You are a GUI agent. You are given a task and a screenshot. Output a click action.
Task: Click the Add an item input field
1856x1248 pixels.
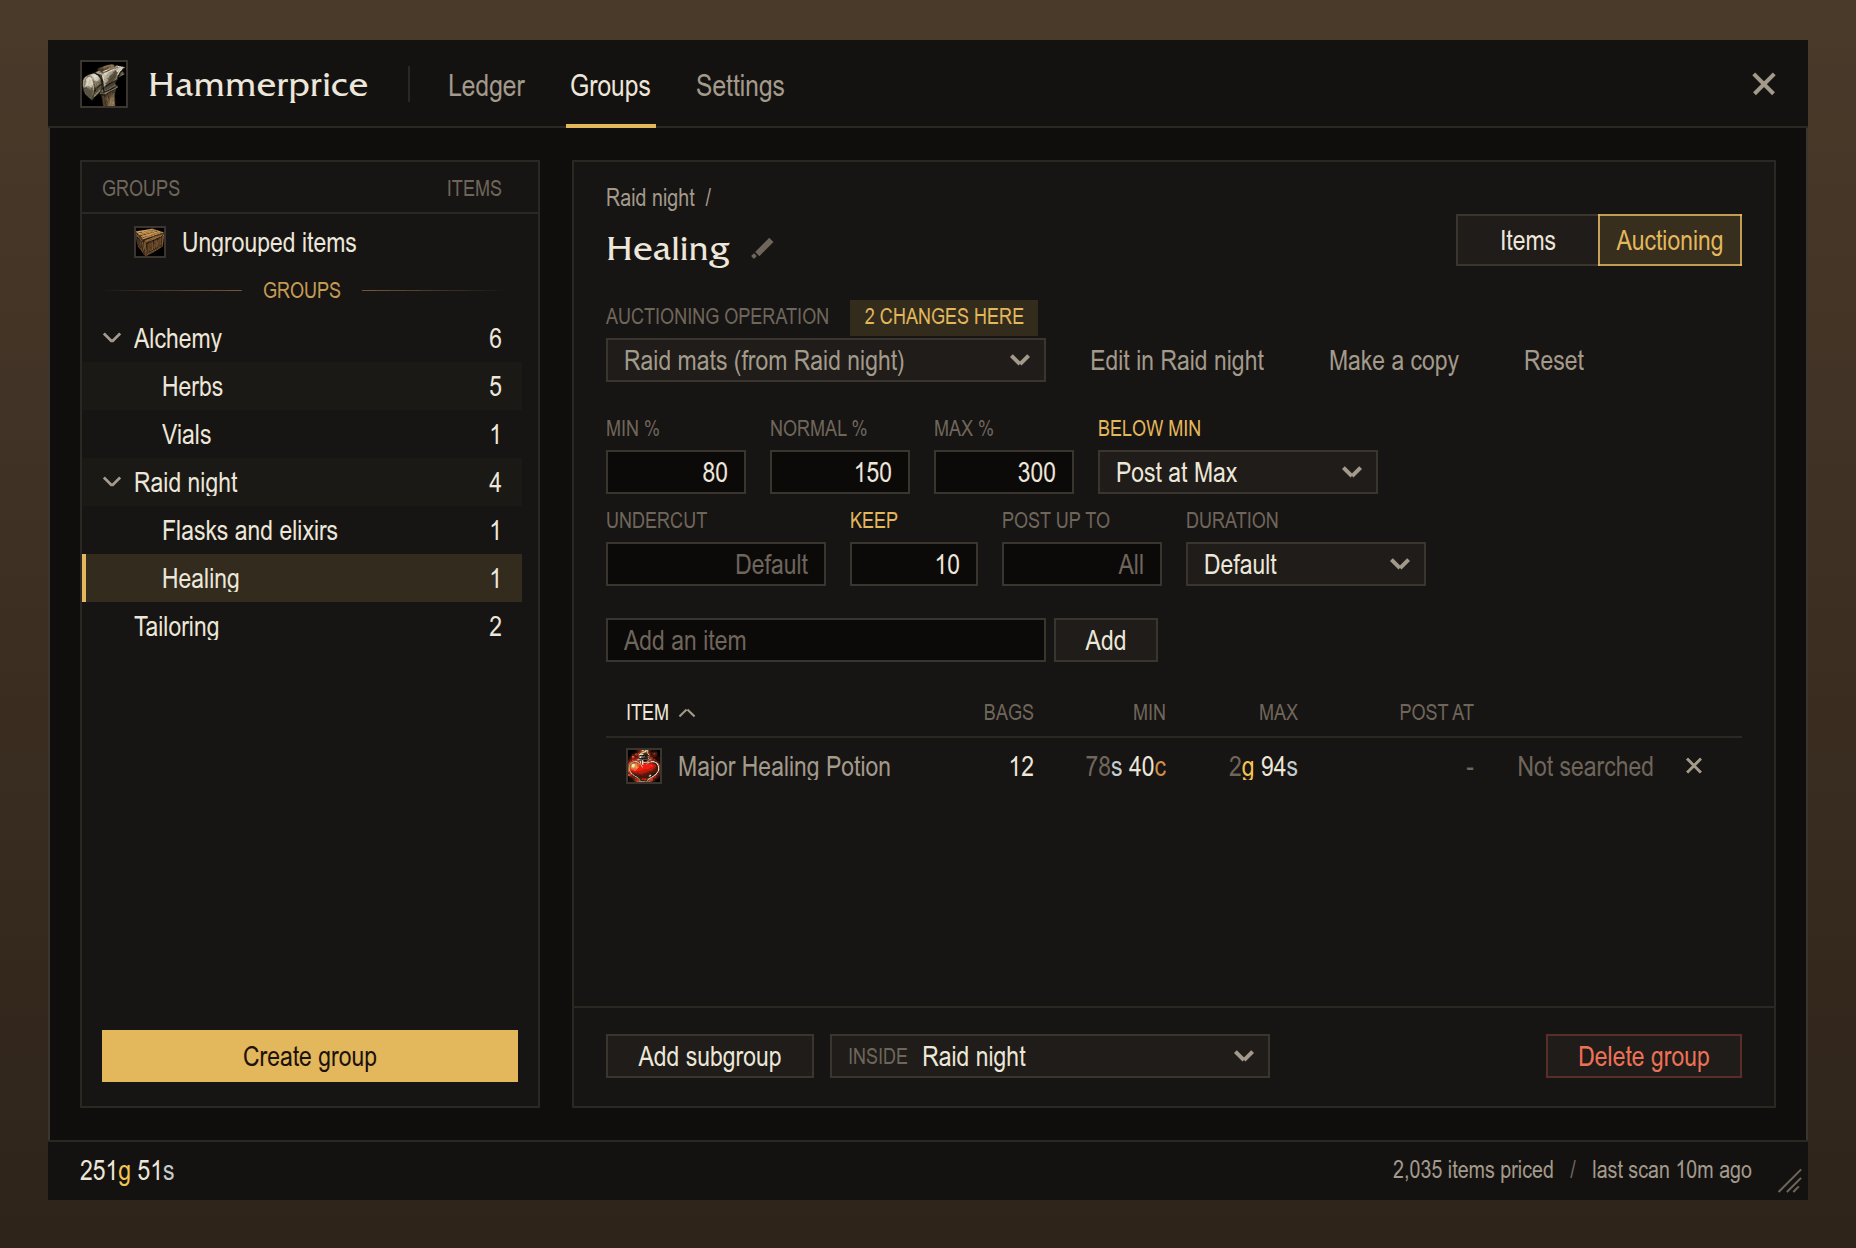click(x=826, y=640)
